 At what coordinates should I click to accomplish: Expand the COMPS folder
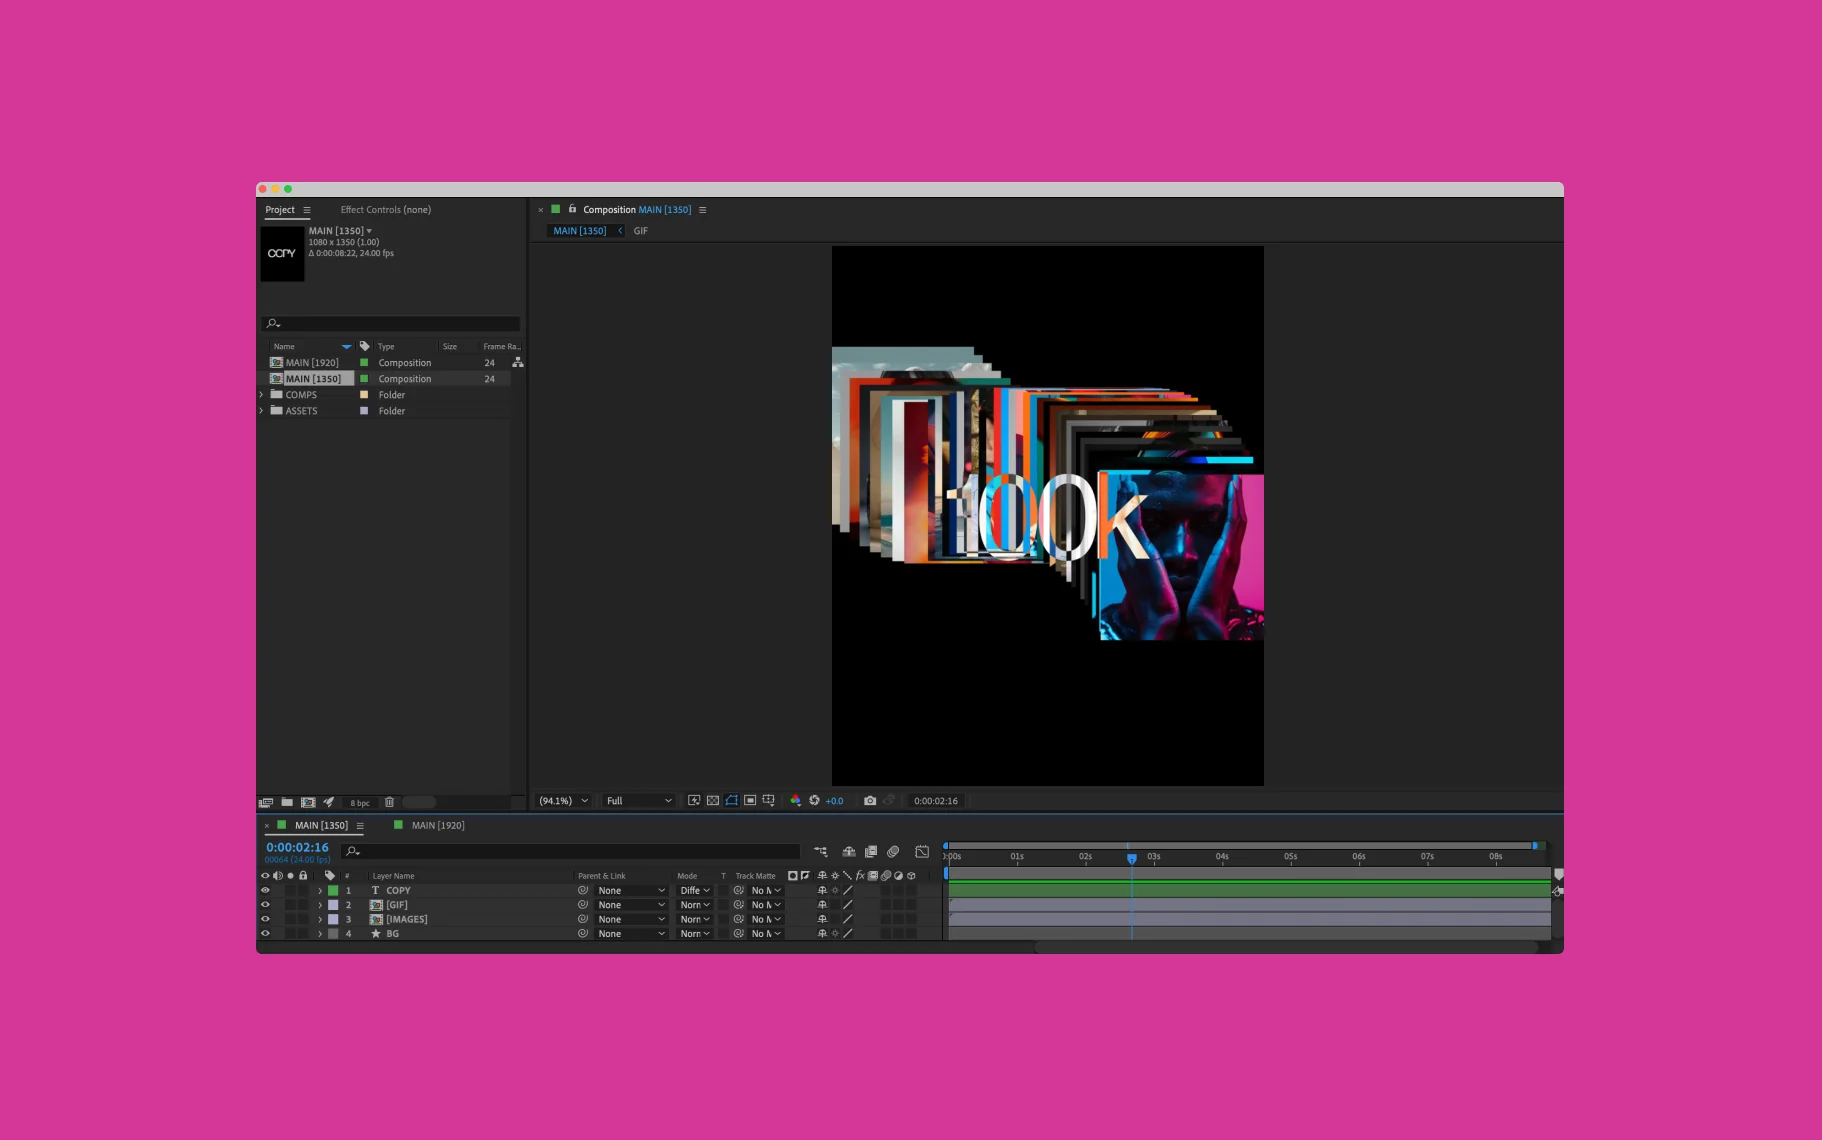click(x=262, y=395)
